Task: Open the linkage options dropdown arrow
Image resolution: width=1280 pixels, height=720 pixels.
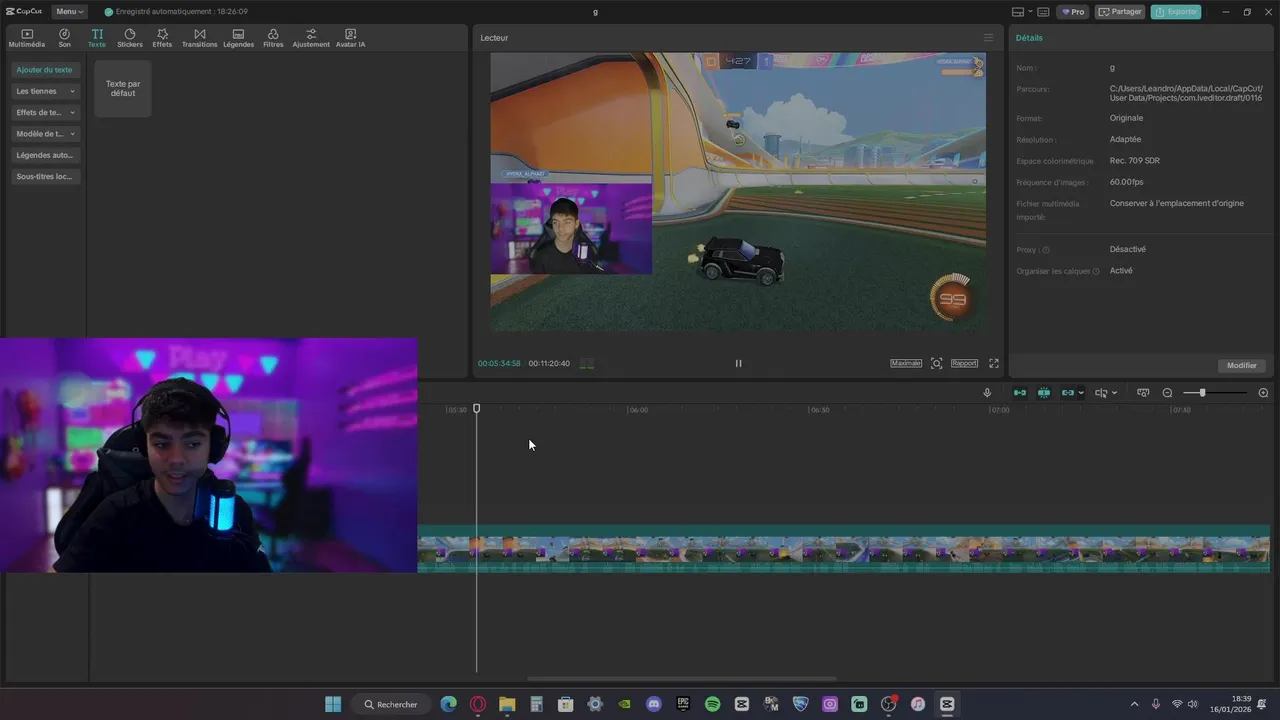Action: click(1081, 393)
